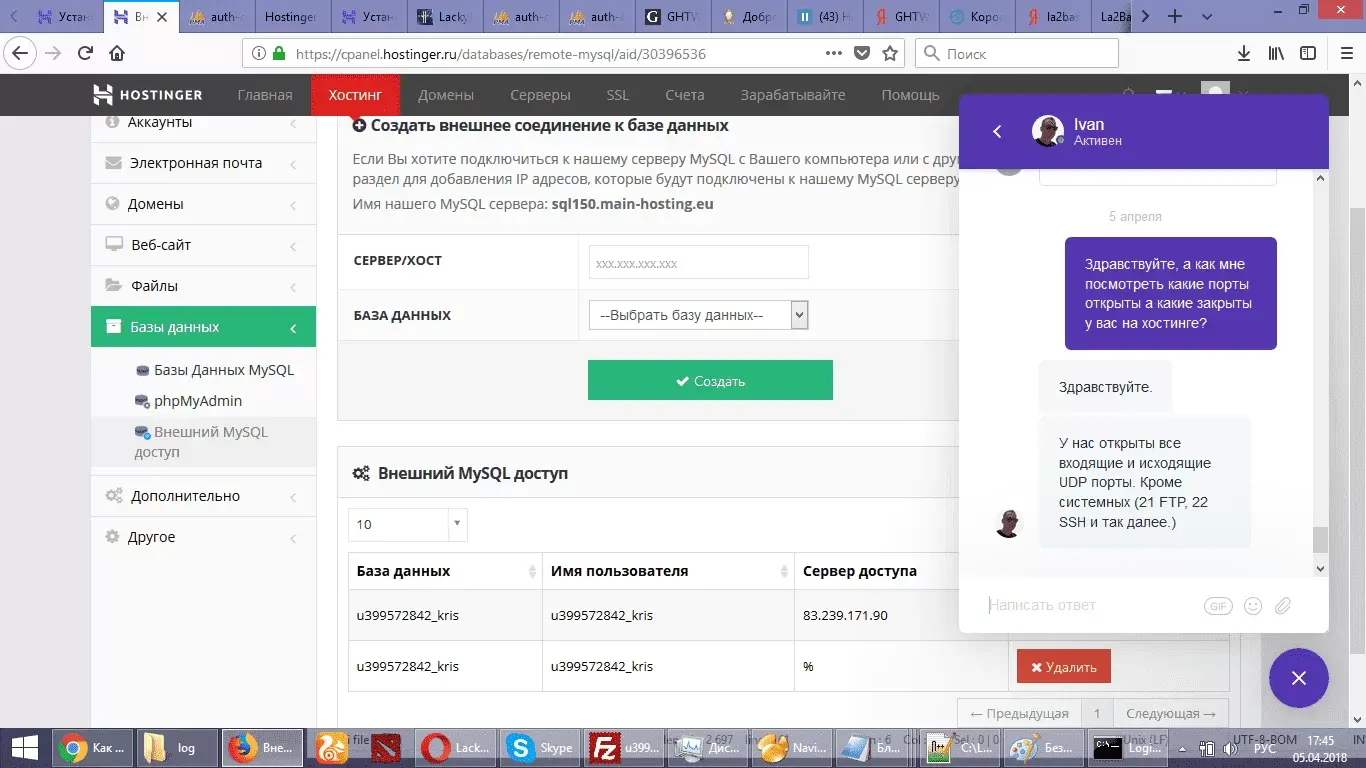Attach a file with the paperclip icon

click(1283, 606)
